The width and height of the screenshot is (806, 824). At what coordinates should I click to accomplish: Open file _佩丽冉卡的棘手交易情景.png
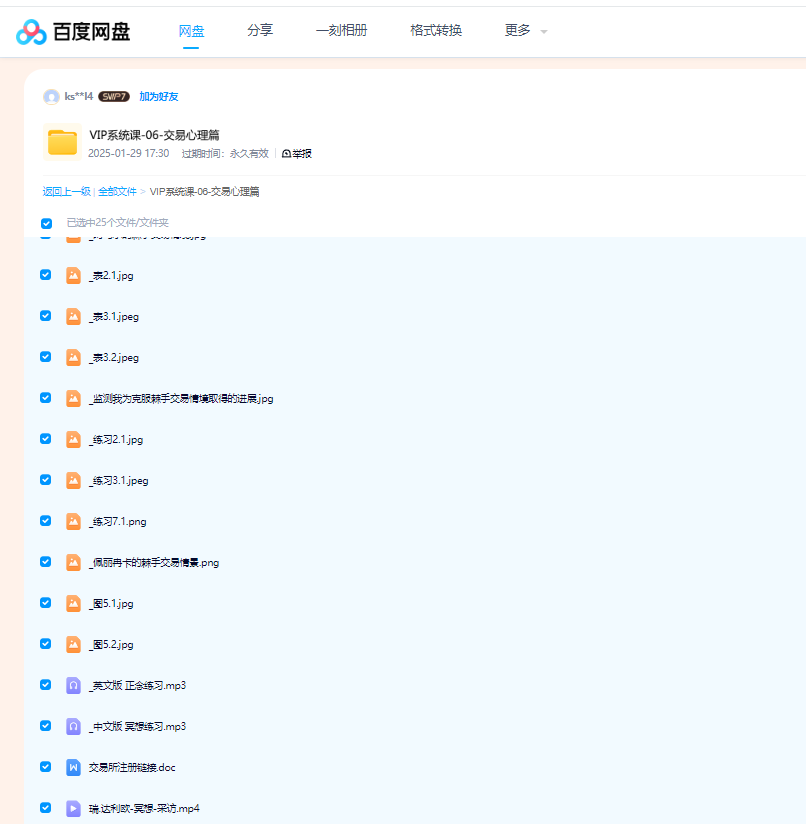tap(154, 562)
